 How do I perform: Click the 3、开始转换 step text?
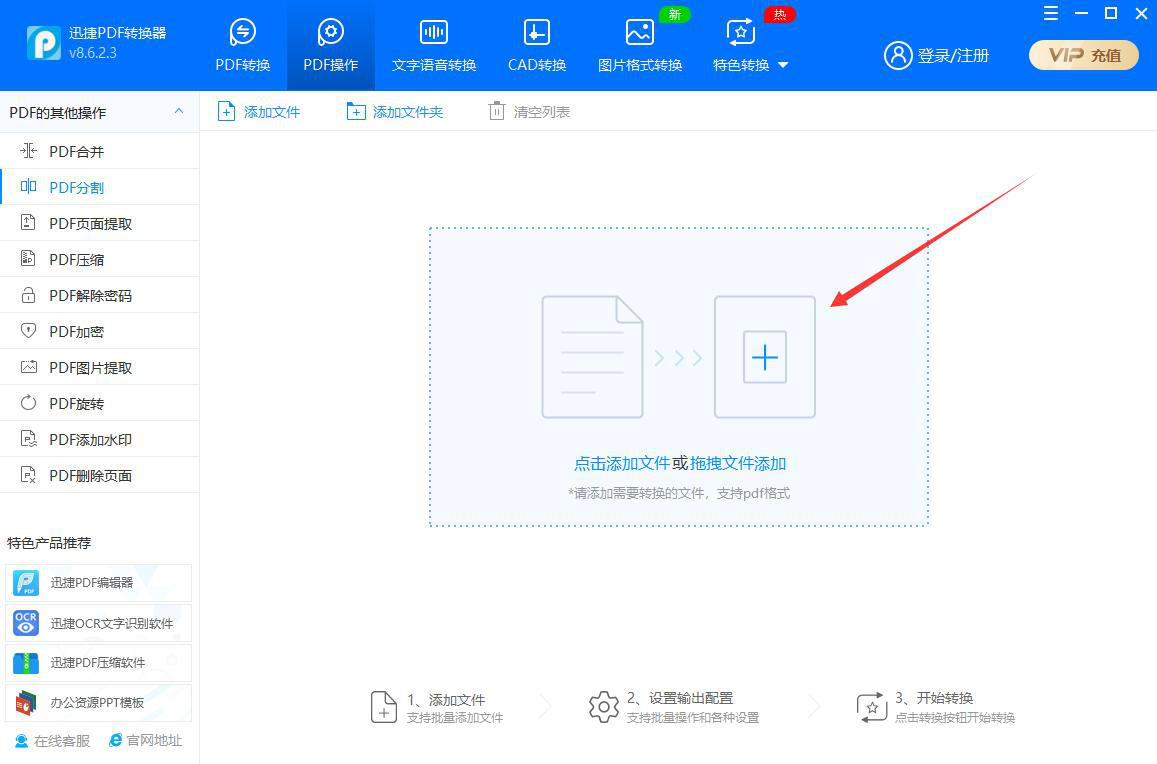coord(934,698)
